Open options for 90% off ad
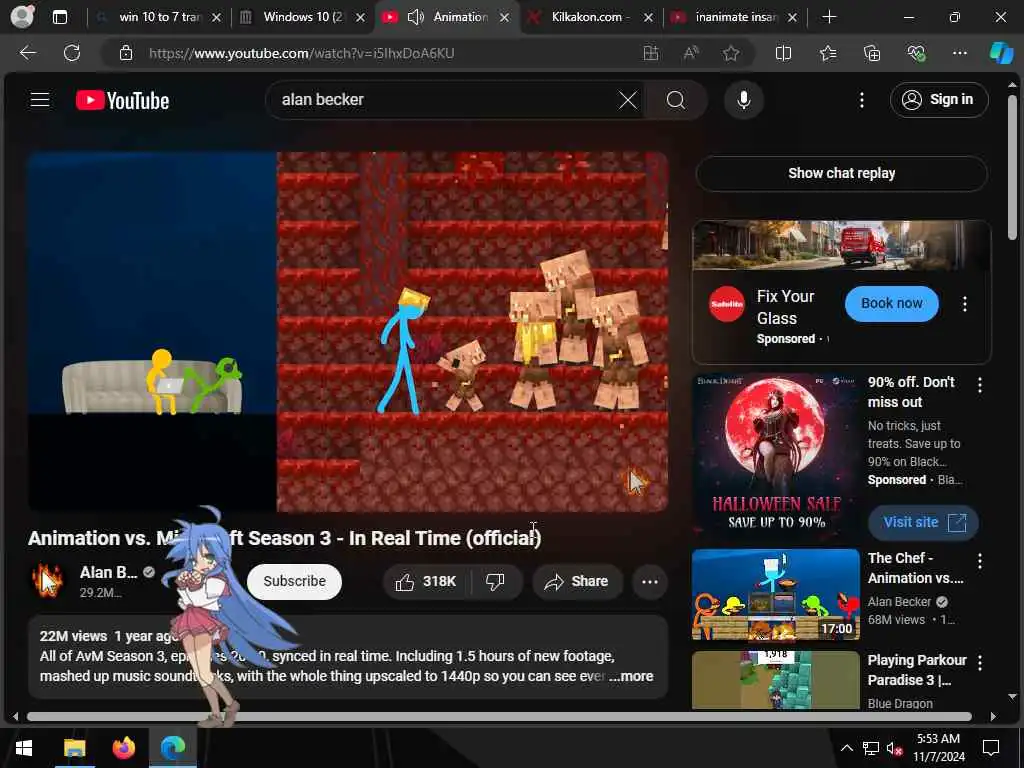The height and width of the screenshot is (768, 1024). pos(980,385)
